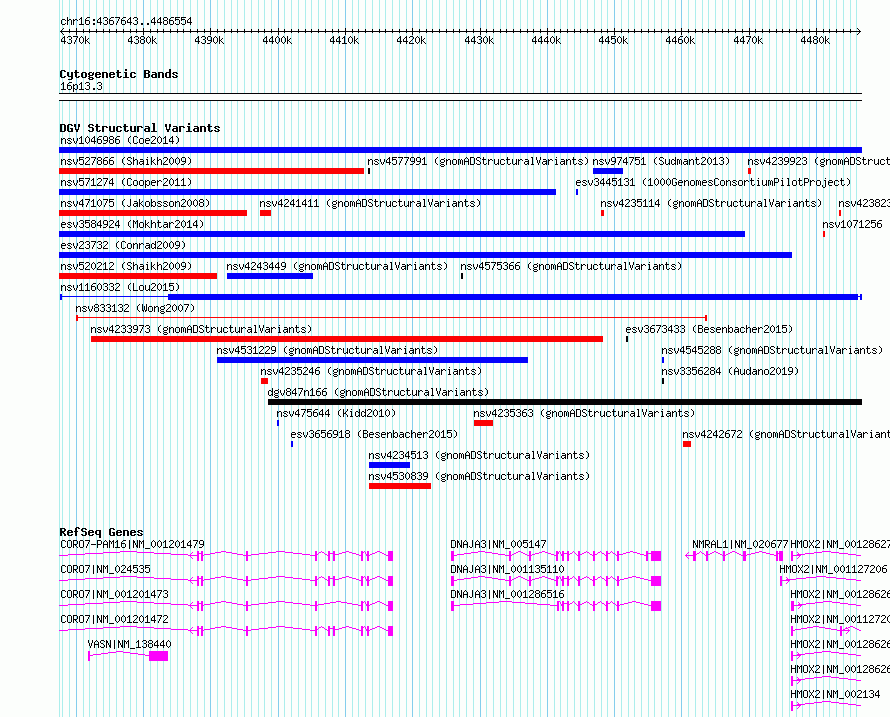Select the RefSeq Genes track title
Image resolution: width=890 pixels, height=717 pixels.
[101, 532]
